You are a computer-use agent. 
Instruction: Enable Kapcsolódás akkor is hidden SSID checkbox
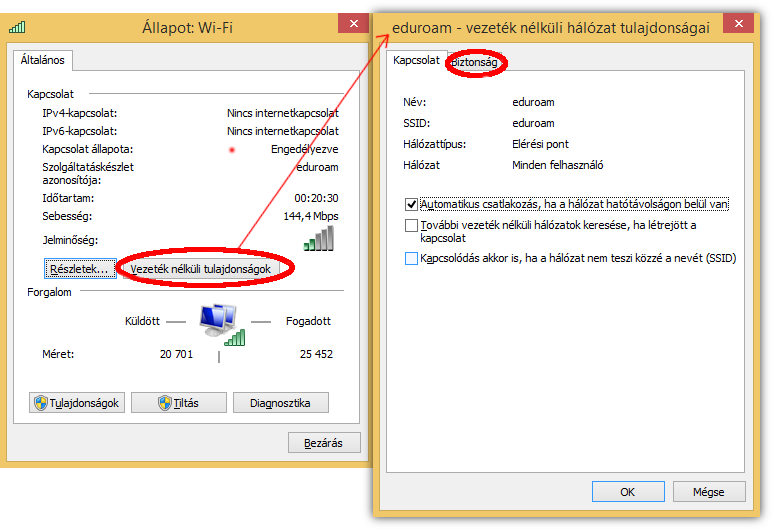pos(411,258)
